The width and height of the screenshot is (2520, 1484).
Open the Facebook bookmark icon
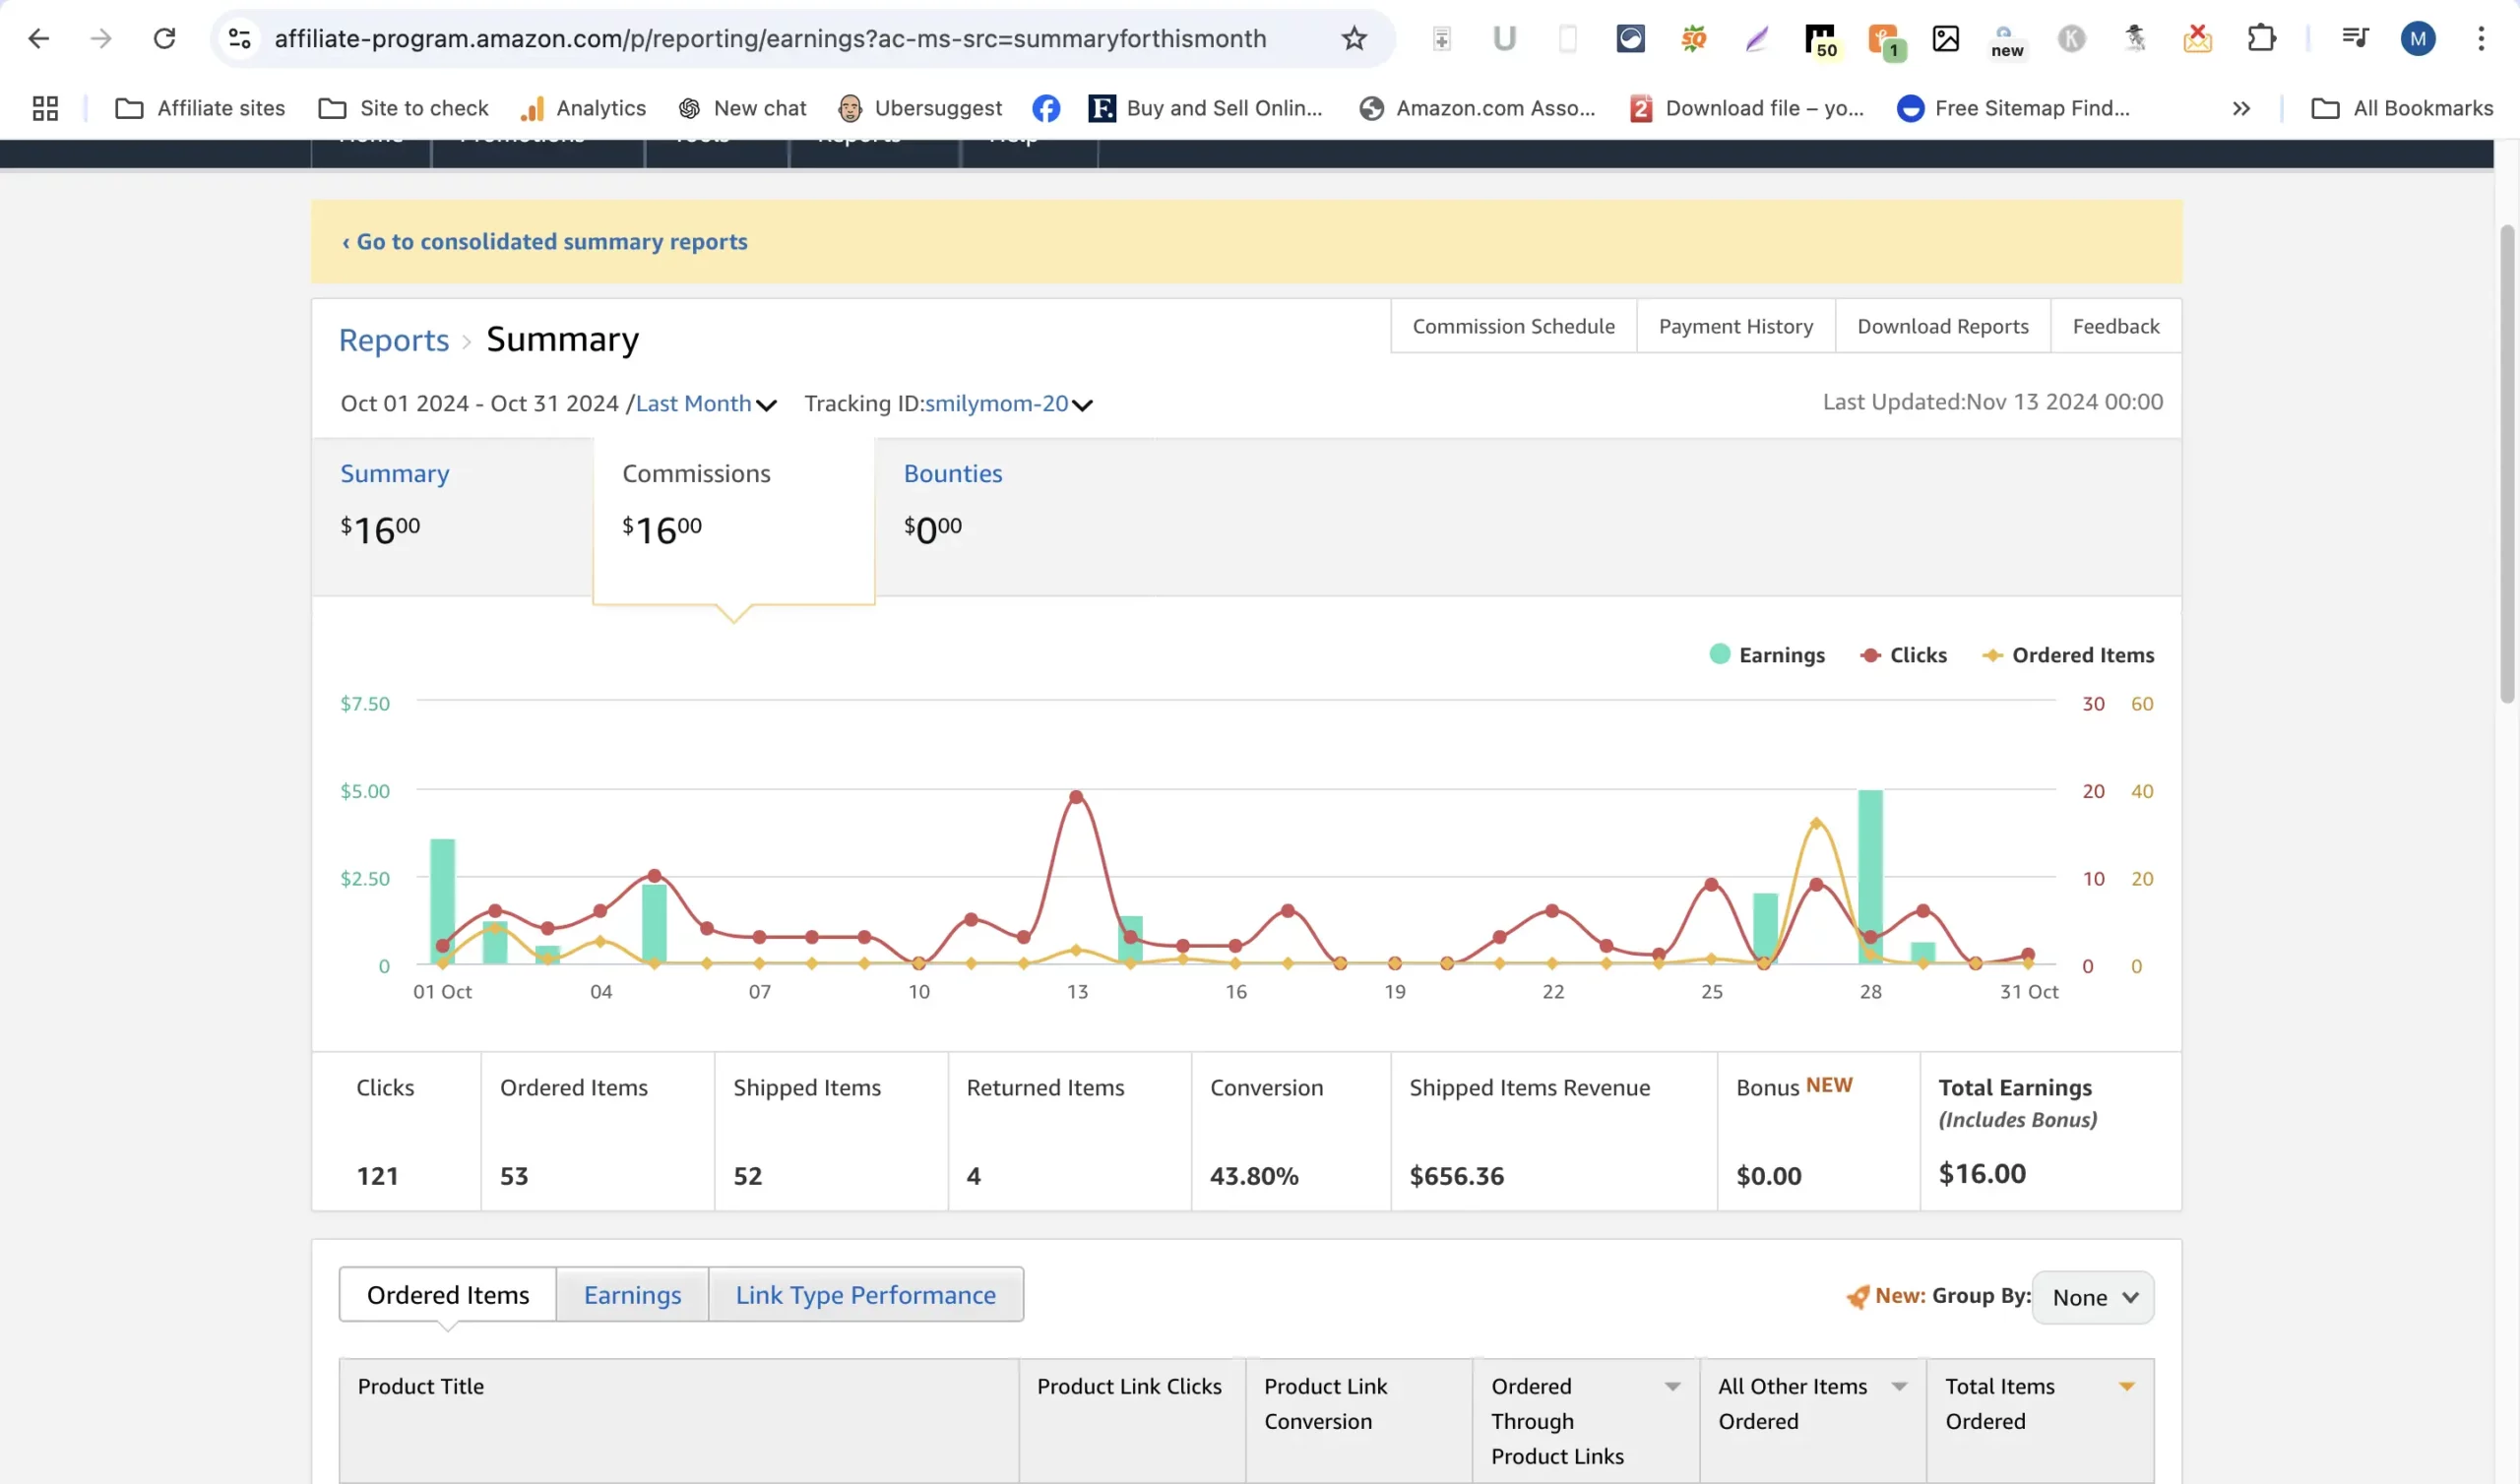click(x=1046, y=108)
